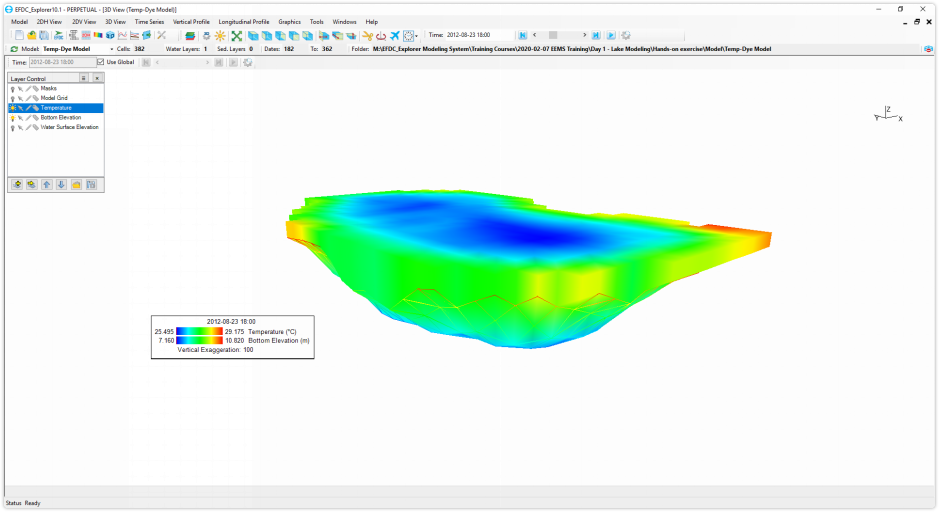Show the Water Surface Elevation layer
Image resolution: width=941 pixels, height=514 pixels.
pos(13,127)
